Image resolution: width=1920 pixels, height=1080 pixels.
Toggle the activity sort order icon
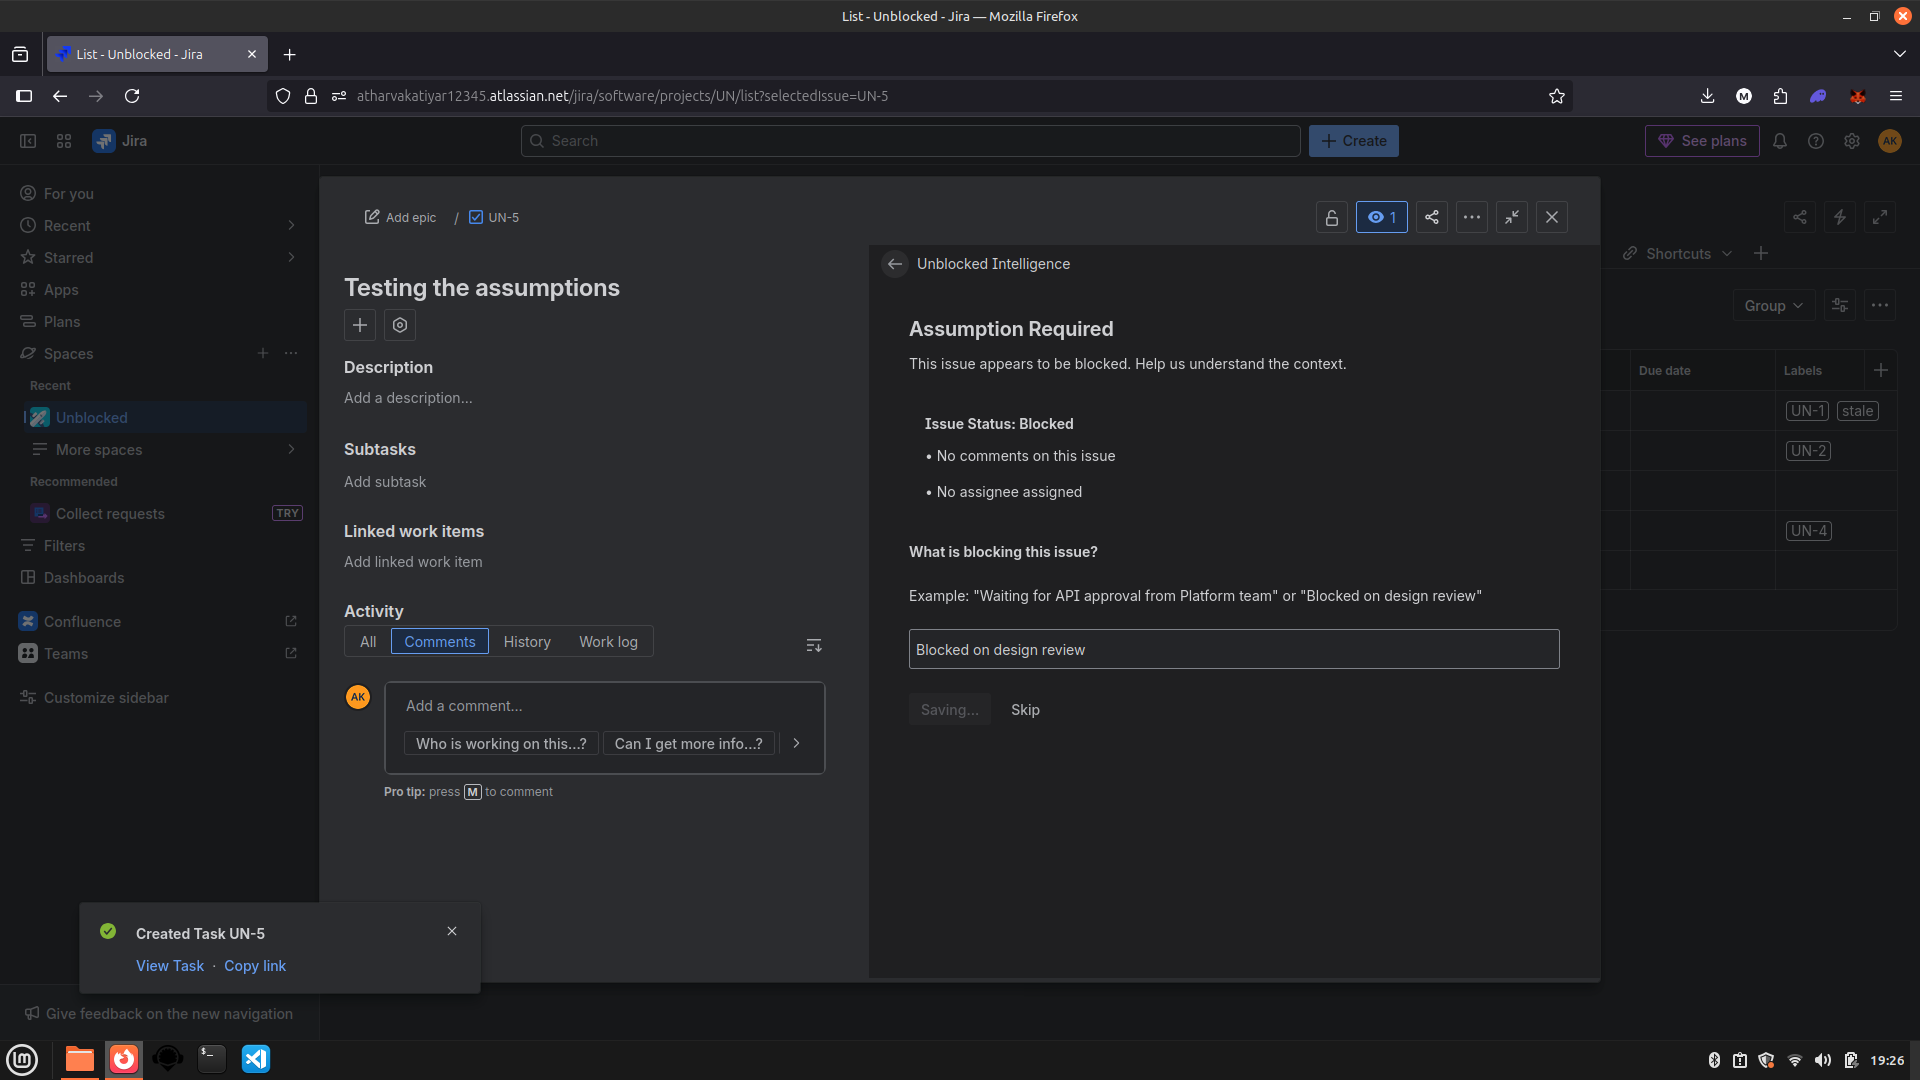814,645
